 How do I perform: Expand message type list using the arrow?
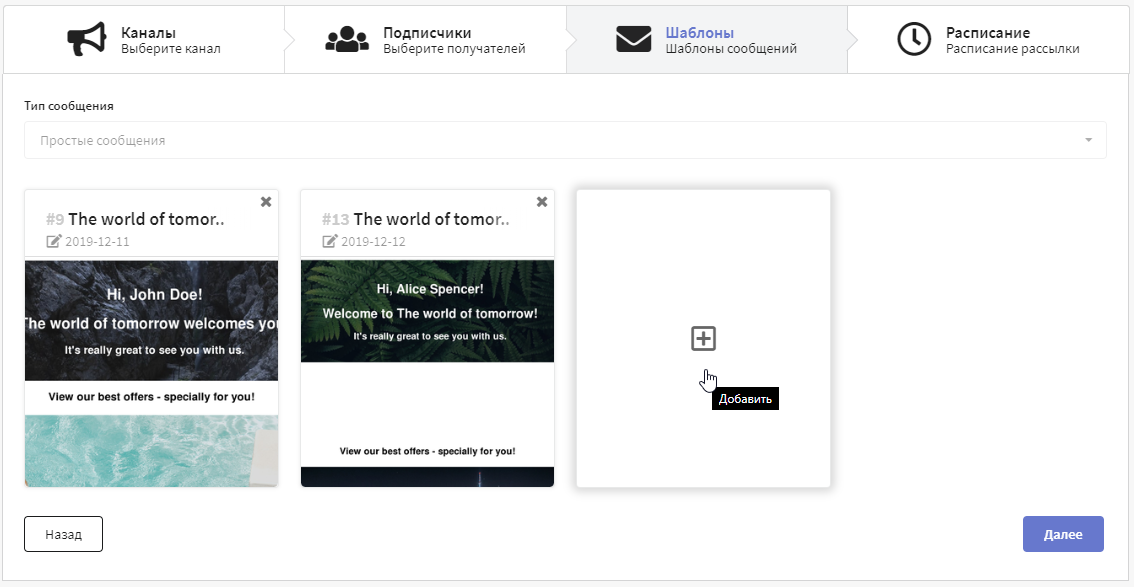click(x=1088, y=141)
